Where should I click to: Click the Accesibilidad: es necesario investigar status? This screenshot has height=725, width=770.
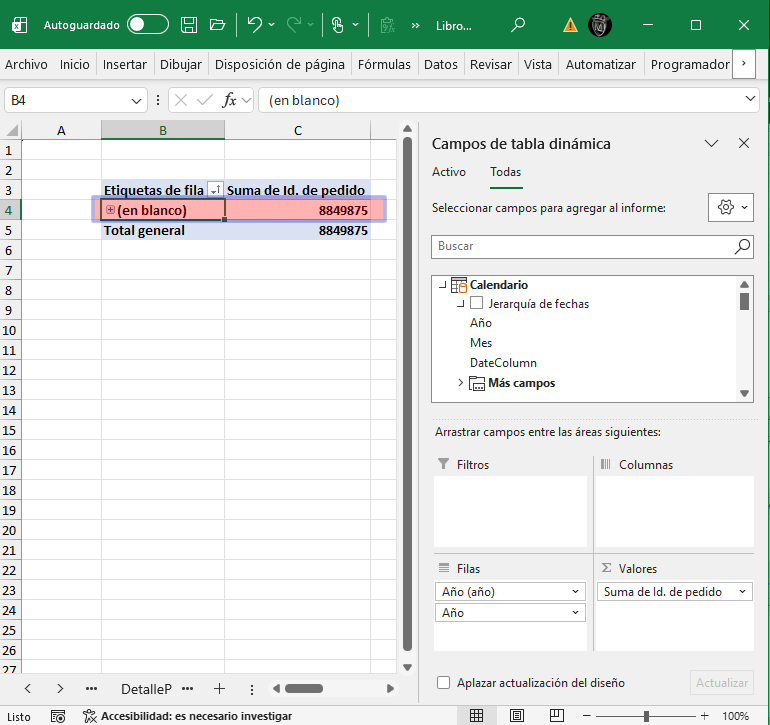click(x=187, y=716)
